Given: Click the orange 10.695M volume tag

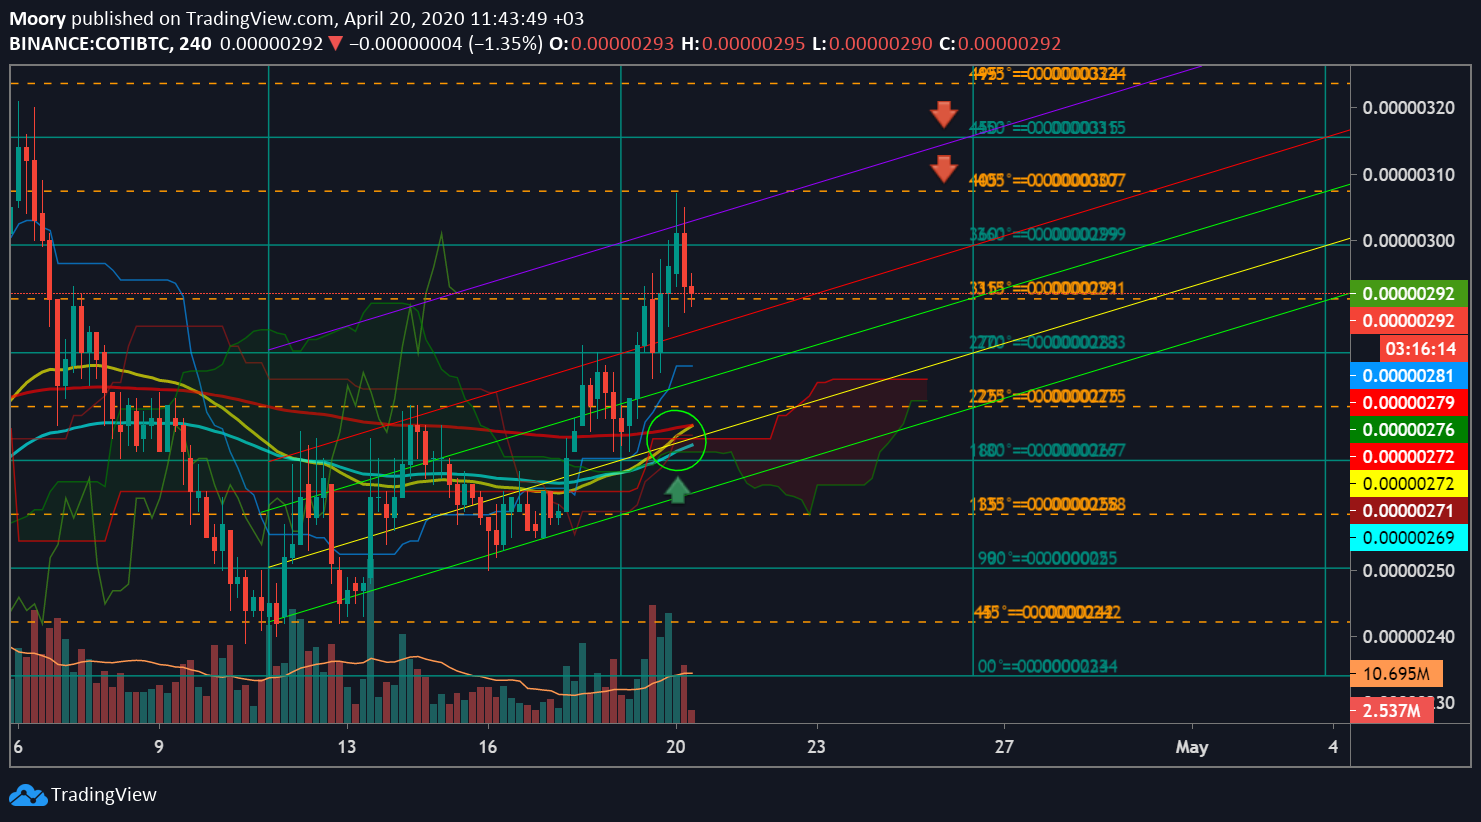Looking at the screenshot, I should coord(1396,673).
